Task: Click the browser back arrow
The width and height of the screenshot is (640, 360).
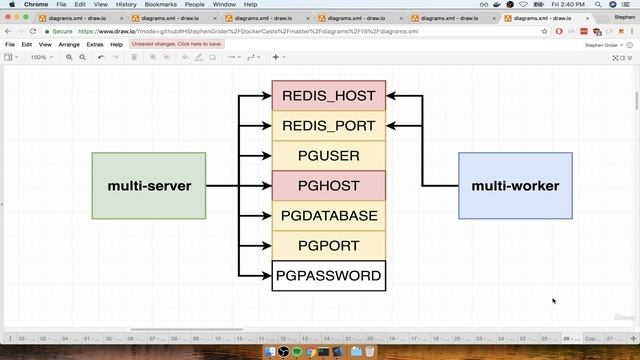Action: coord(8,31)
